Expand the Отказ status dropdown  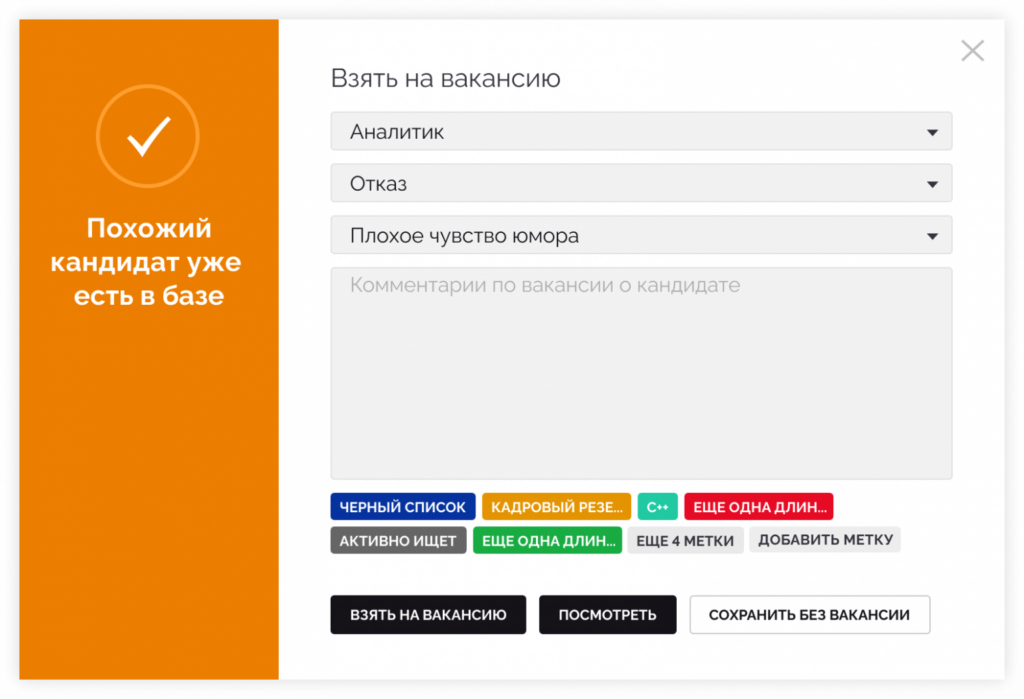641,184
